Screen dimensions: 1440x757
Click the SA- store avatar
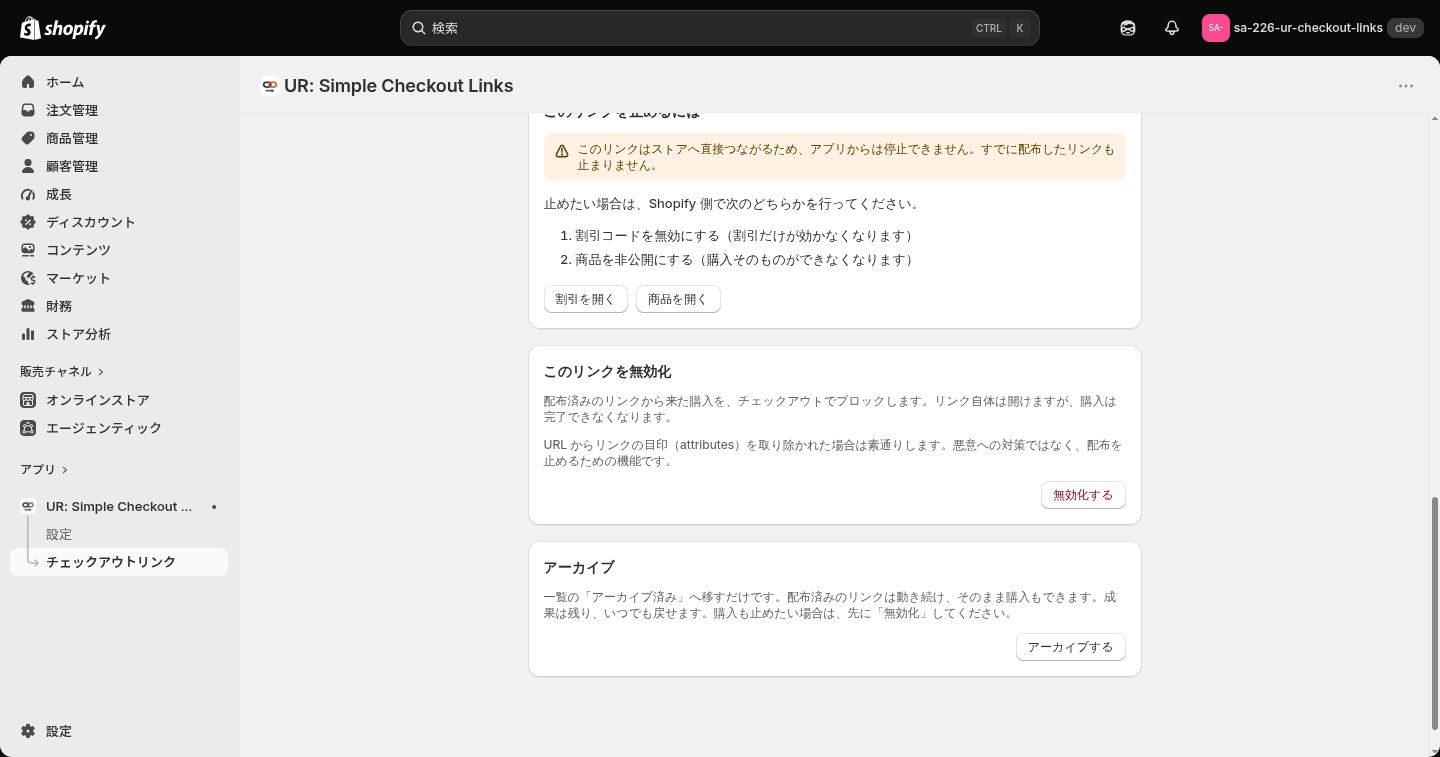click(1215, 28)
